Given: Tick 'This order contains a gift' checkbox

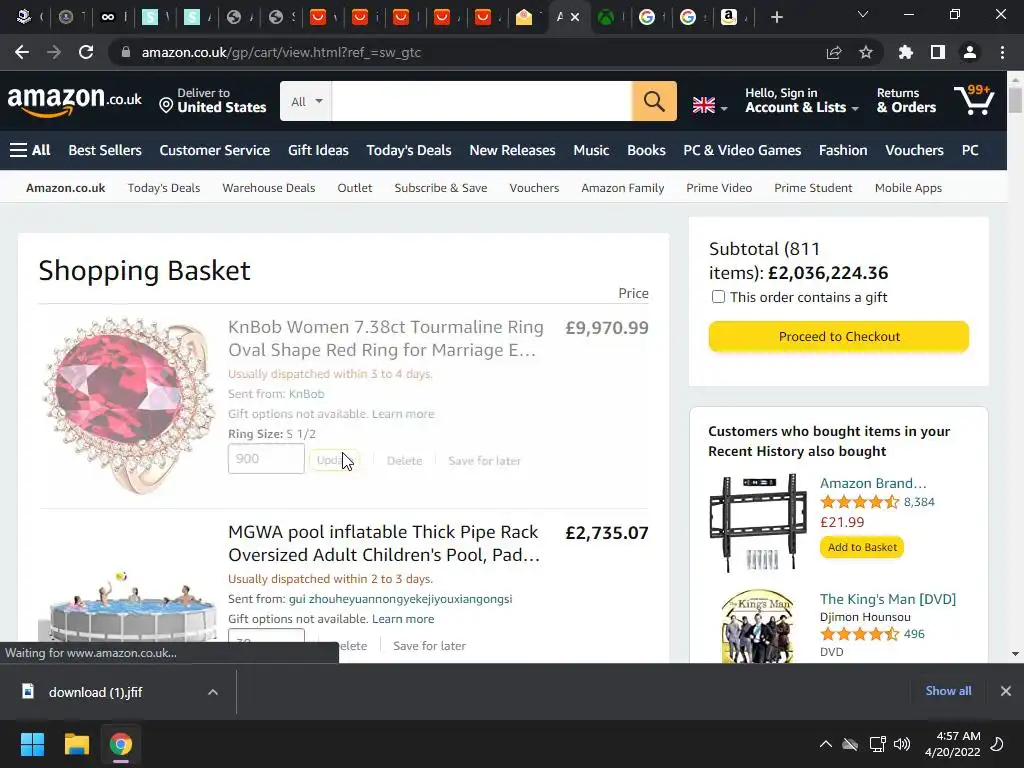Looking at the screenshot, I should [x=718, y=297].
